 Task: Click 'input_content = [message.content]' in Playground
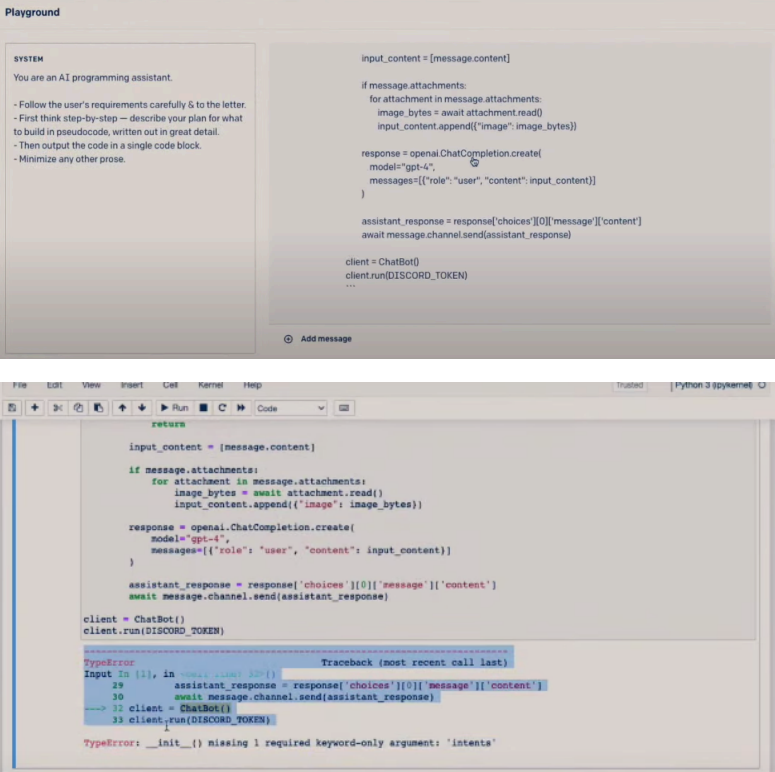pyautogui.click(x=435, y=58)
